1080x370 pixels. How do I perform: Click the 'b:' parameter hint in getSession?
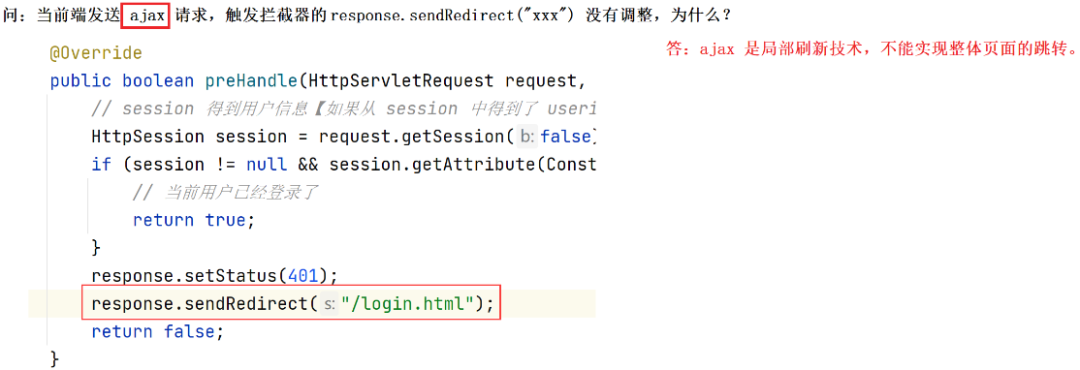[528, 137]
